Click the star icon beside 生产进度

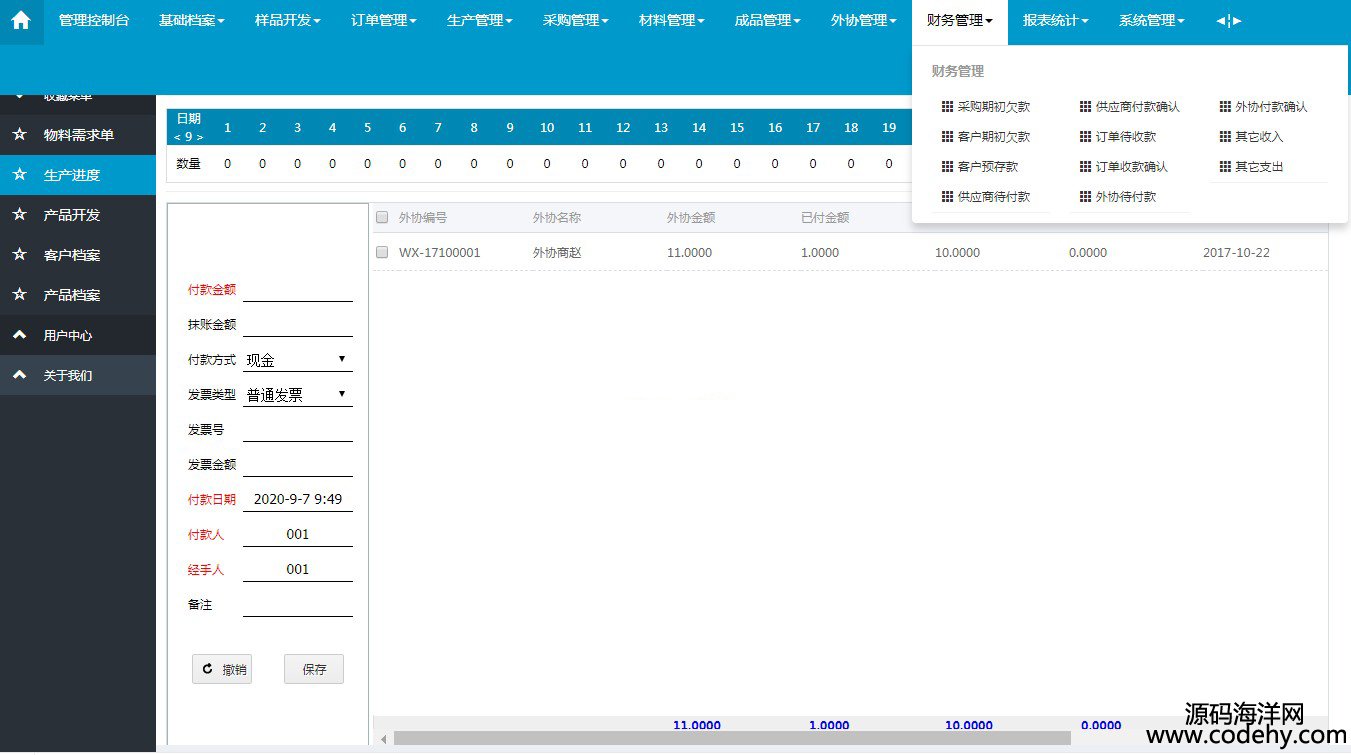click(19, 175)
